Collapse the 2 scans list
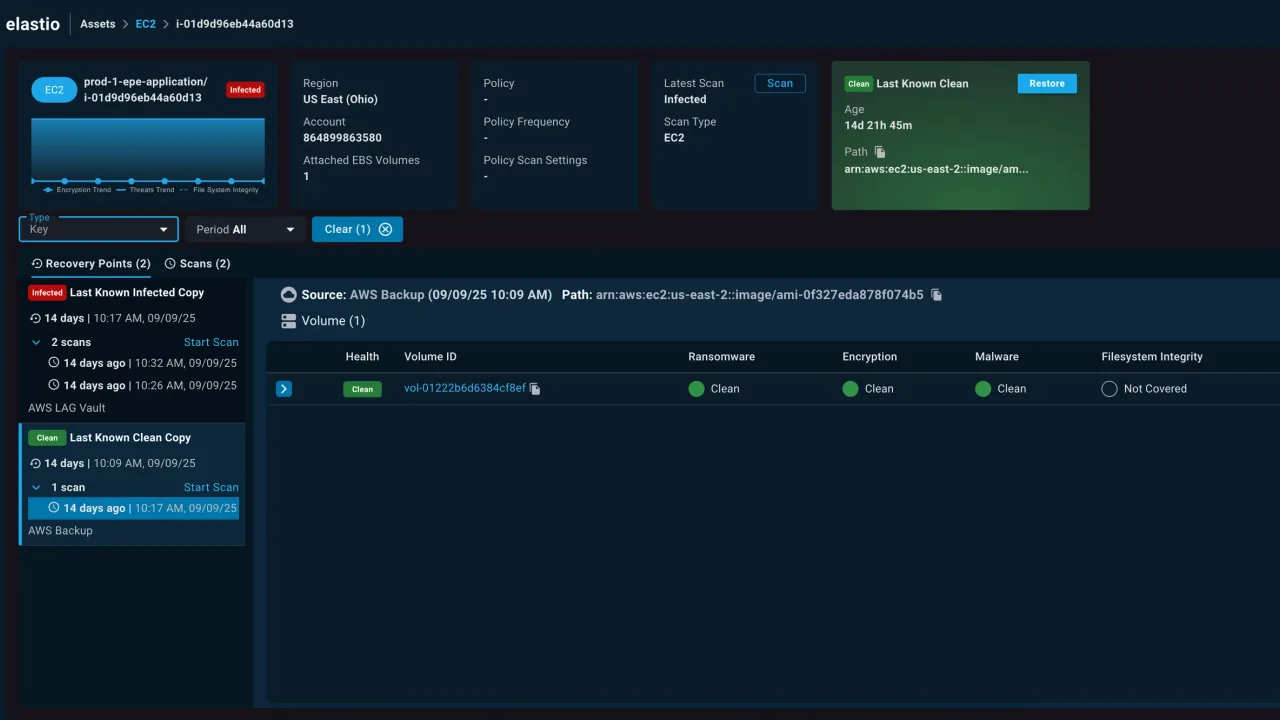 37,342
